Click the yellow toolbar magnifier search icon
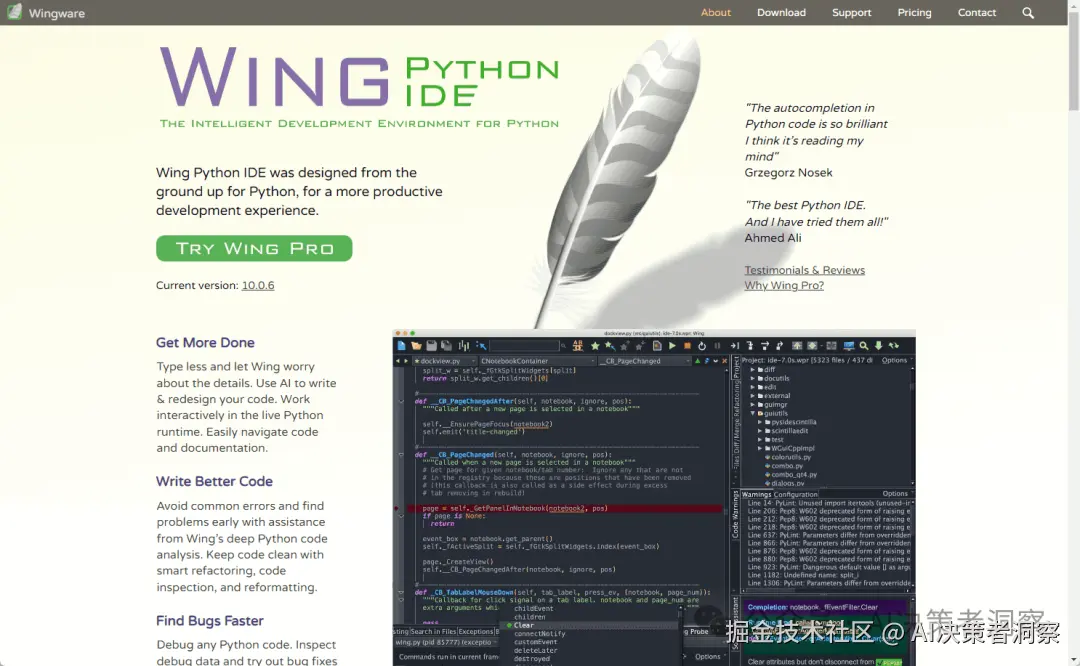Screen dimensions: 1080x666 click(x=864, y=346)
